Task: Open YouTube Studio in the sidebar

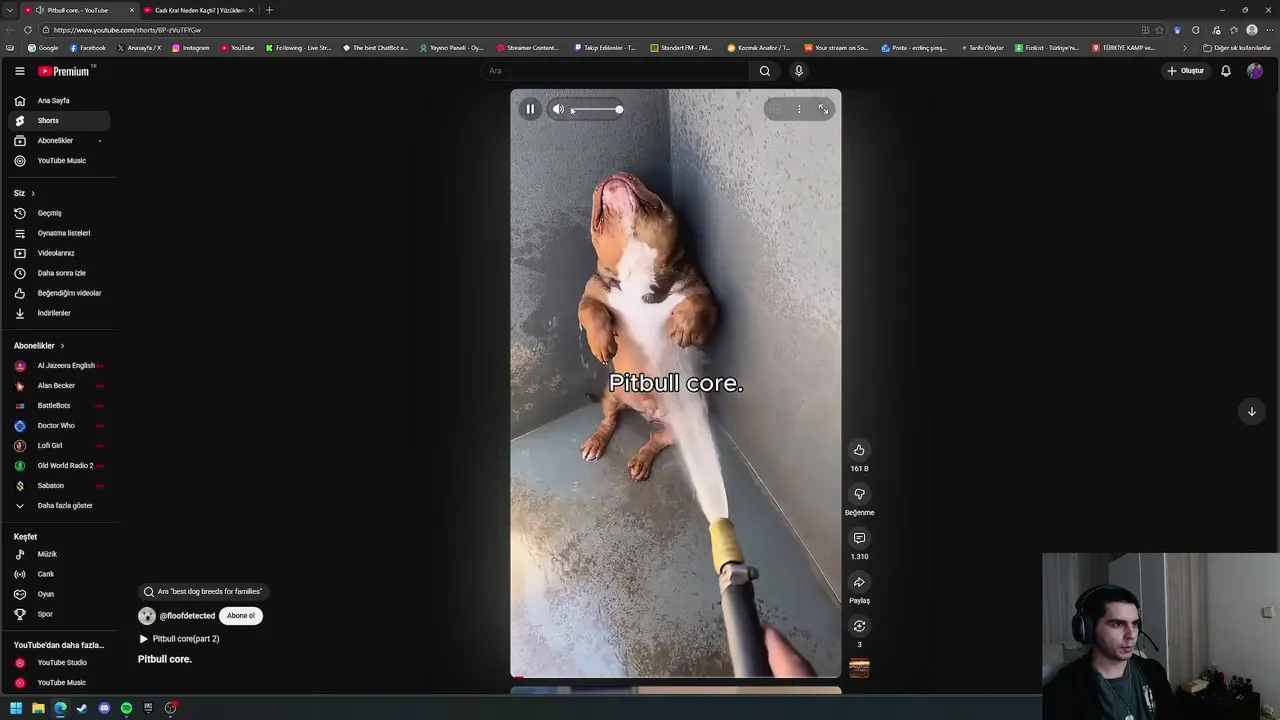Action: tap(59, 663)
